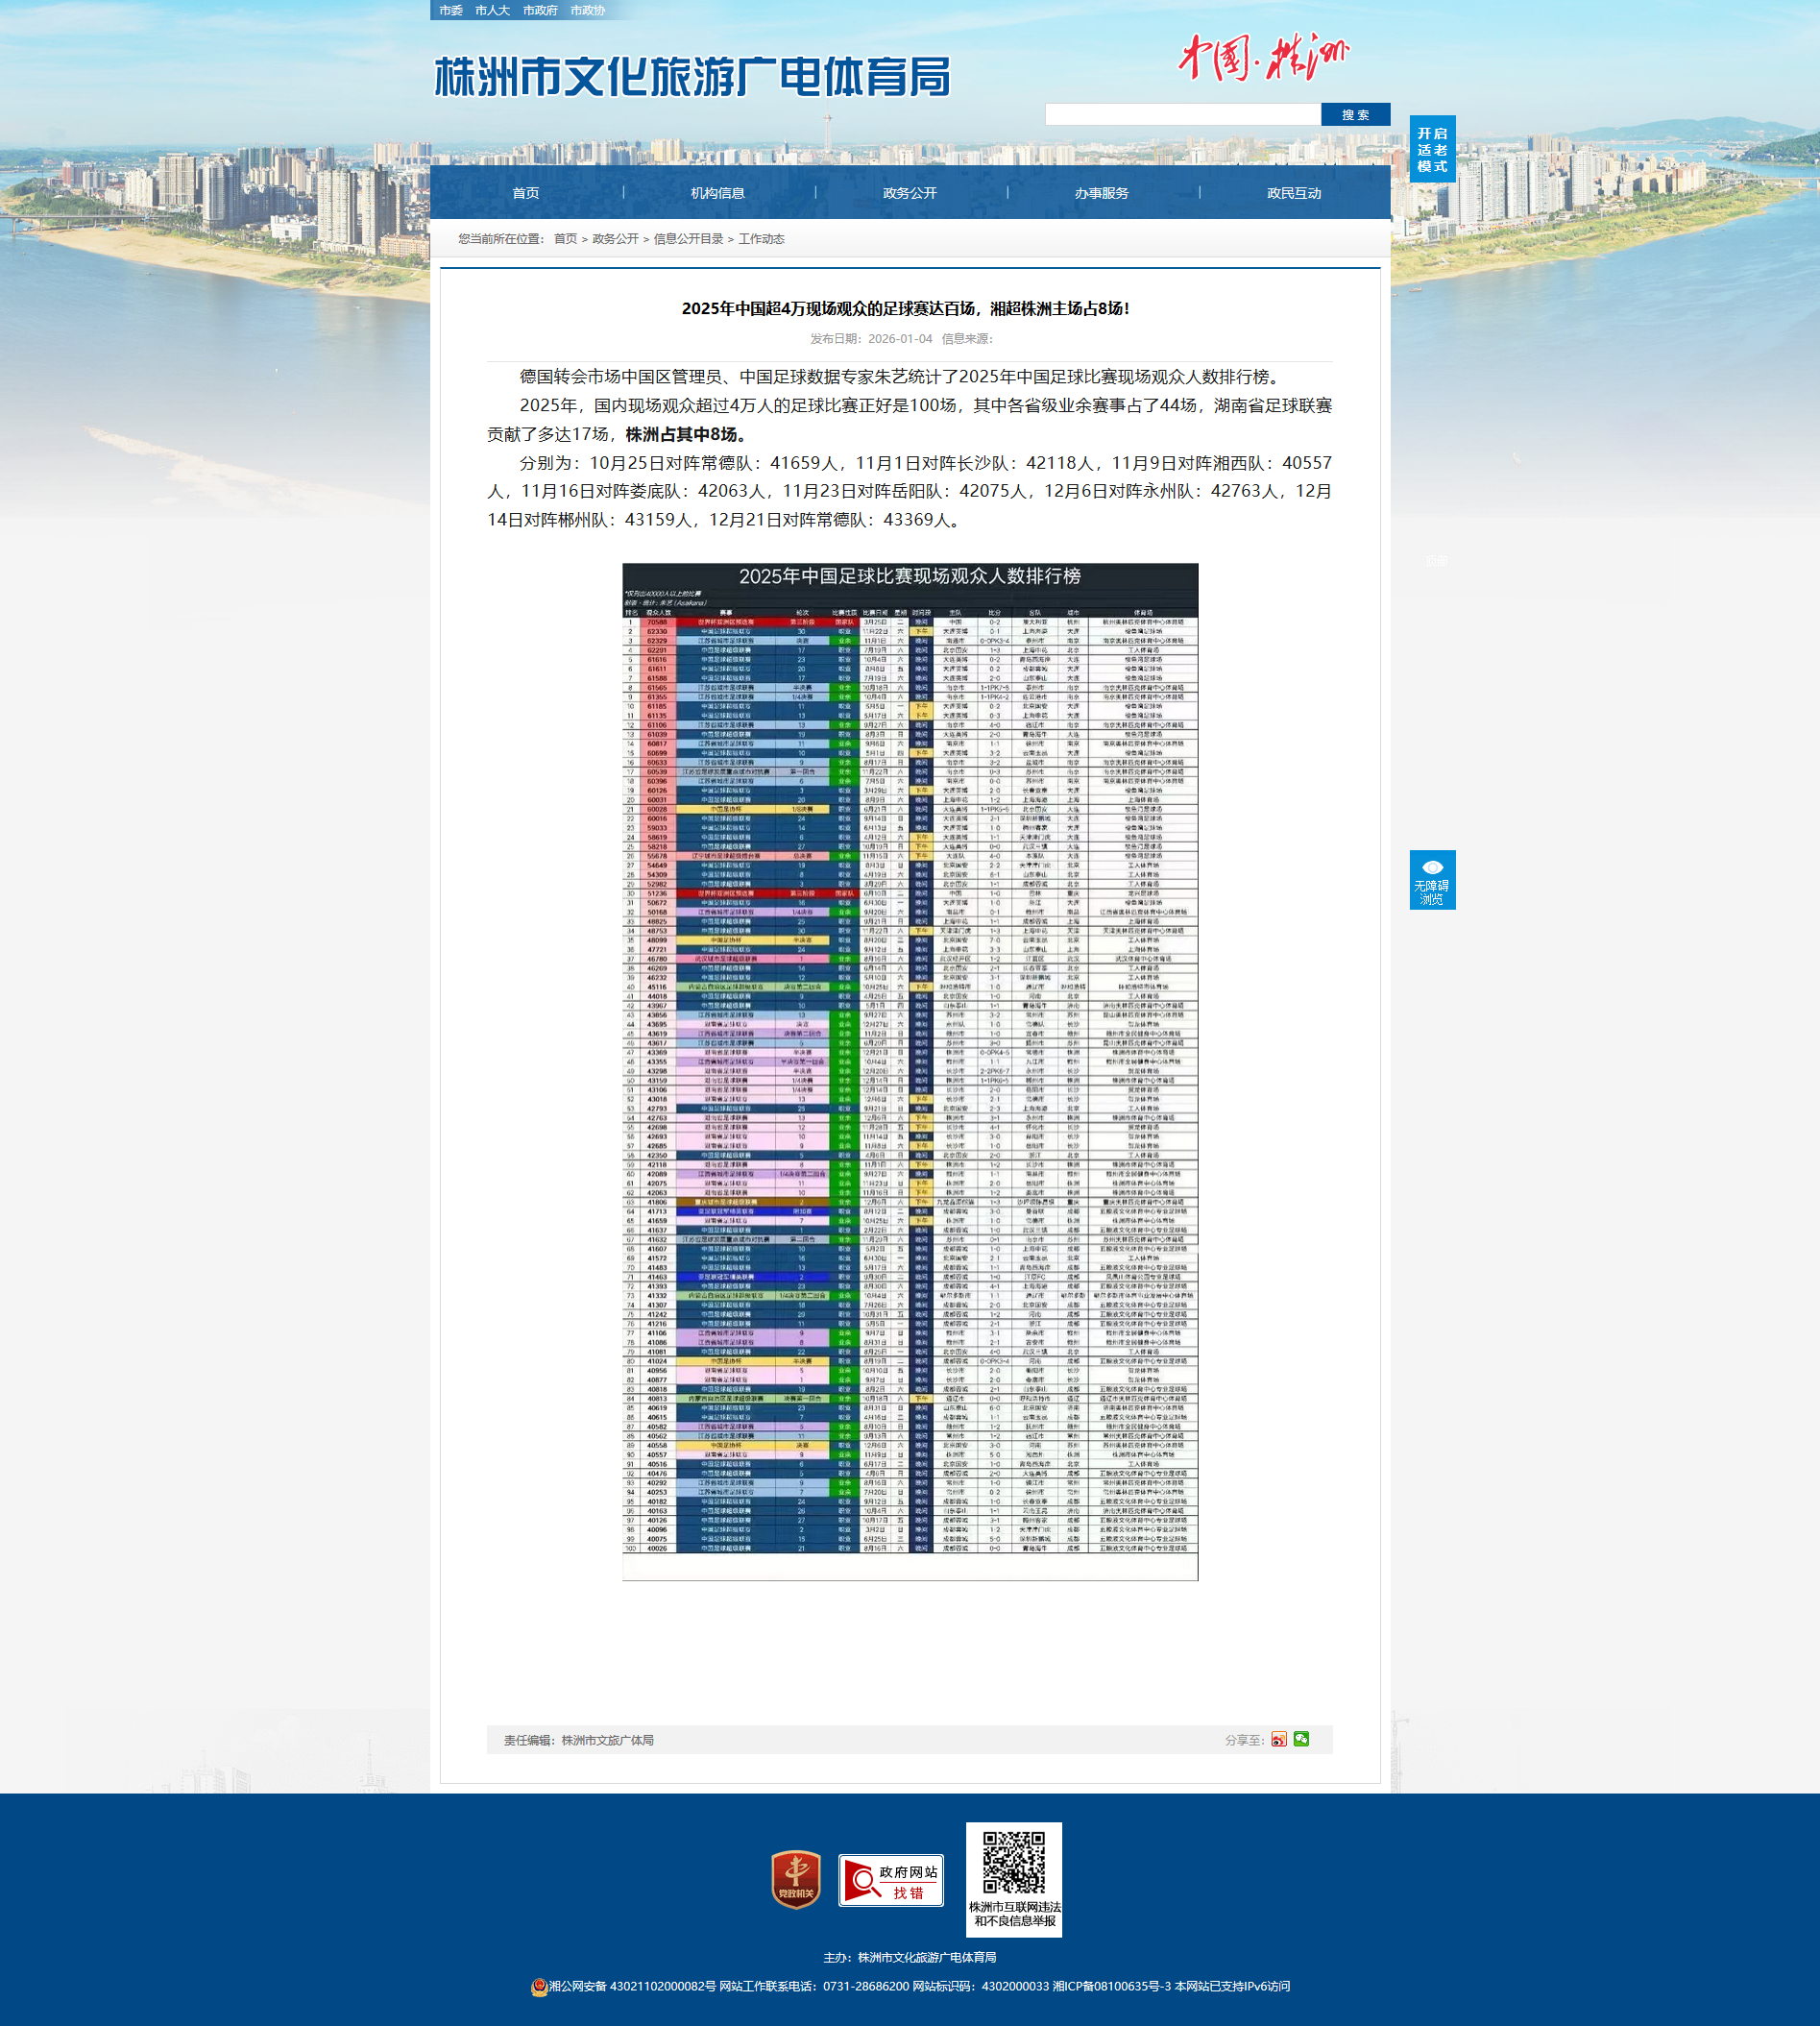Click 信息公开目录 in the breadcrumb path
The width and height of the screenshot is (1820, 2026).
click(688, 239)
